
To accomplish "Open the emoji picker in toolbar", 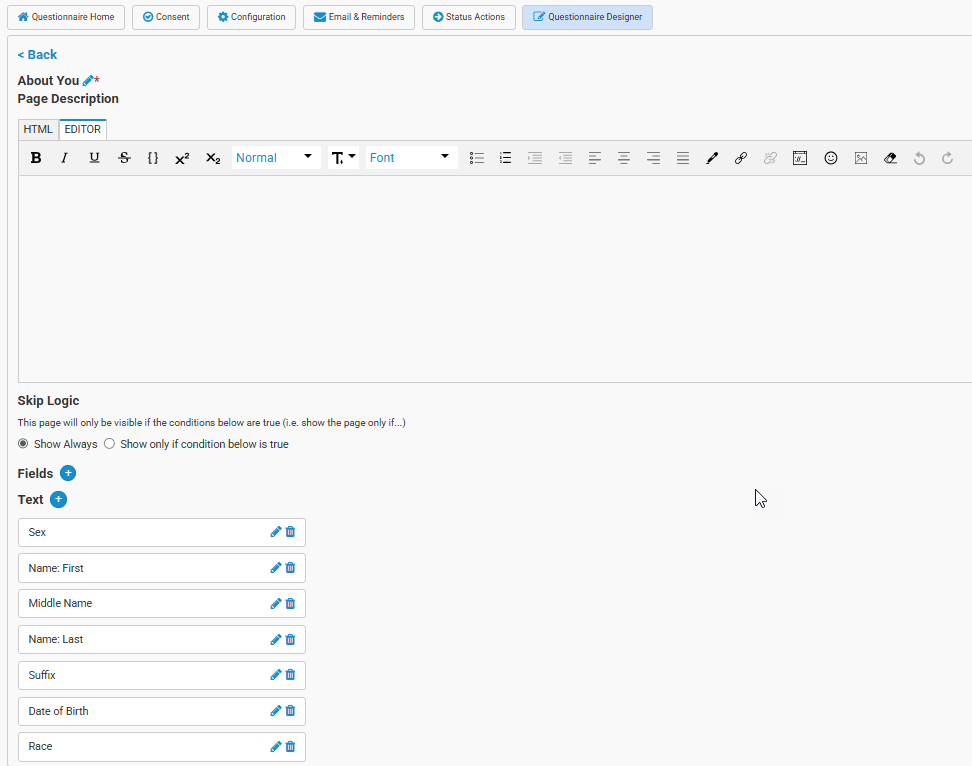I will pyautogui.click(x=831, y=158).
